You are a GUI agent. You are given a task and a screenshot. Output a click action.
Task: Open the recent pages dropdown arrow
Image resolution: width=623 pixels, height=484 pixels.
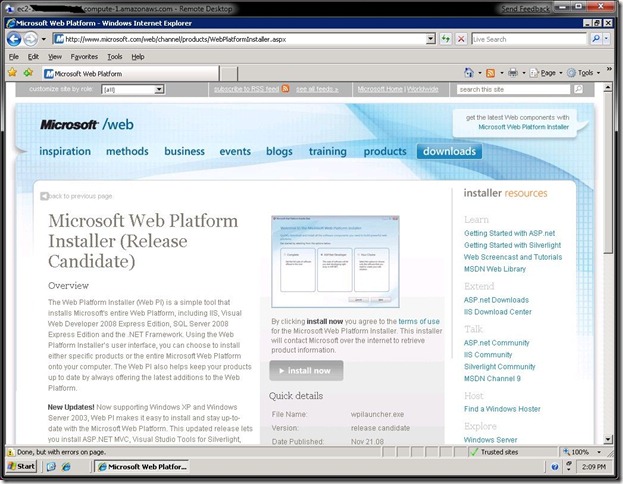pyautogui.click(x=44, y=39)
